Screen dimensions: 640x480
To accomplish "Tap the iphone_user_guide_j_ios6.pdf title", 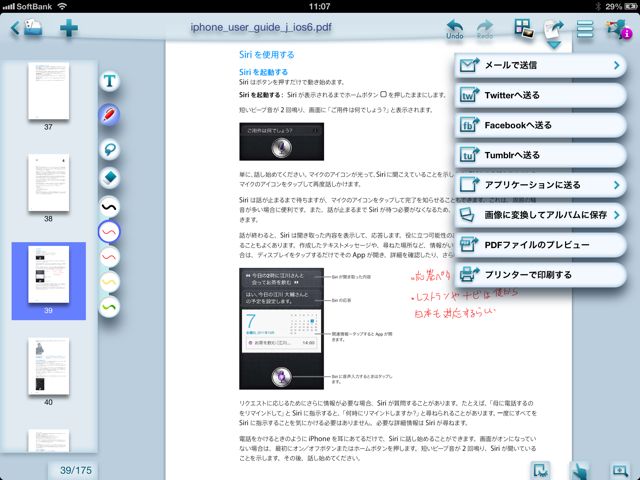I will (261, 27).
